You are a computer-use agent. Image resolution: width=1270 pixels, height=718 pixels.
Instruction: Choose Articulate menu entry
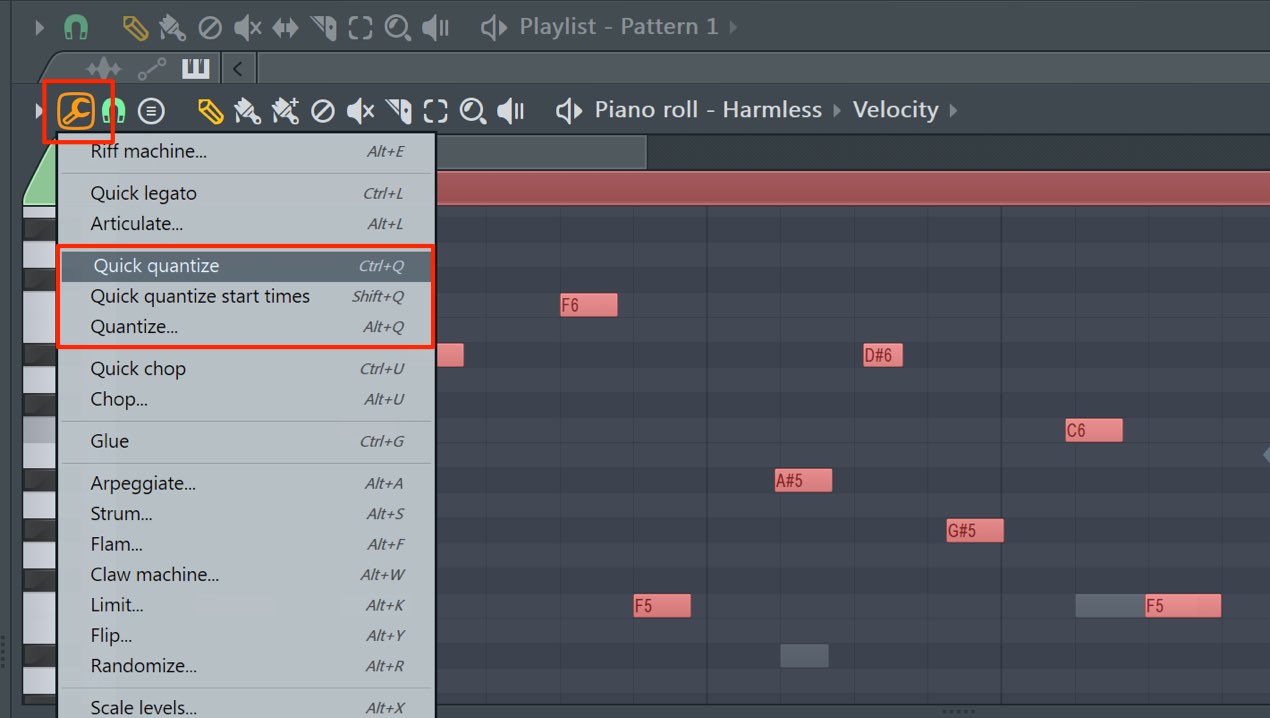click(x=247, y=224)
